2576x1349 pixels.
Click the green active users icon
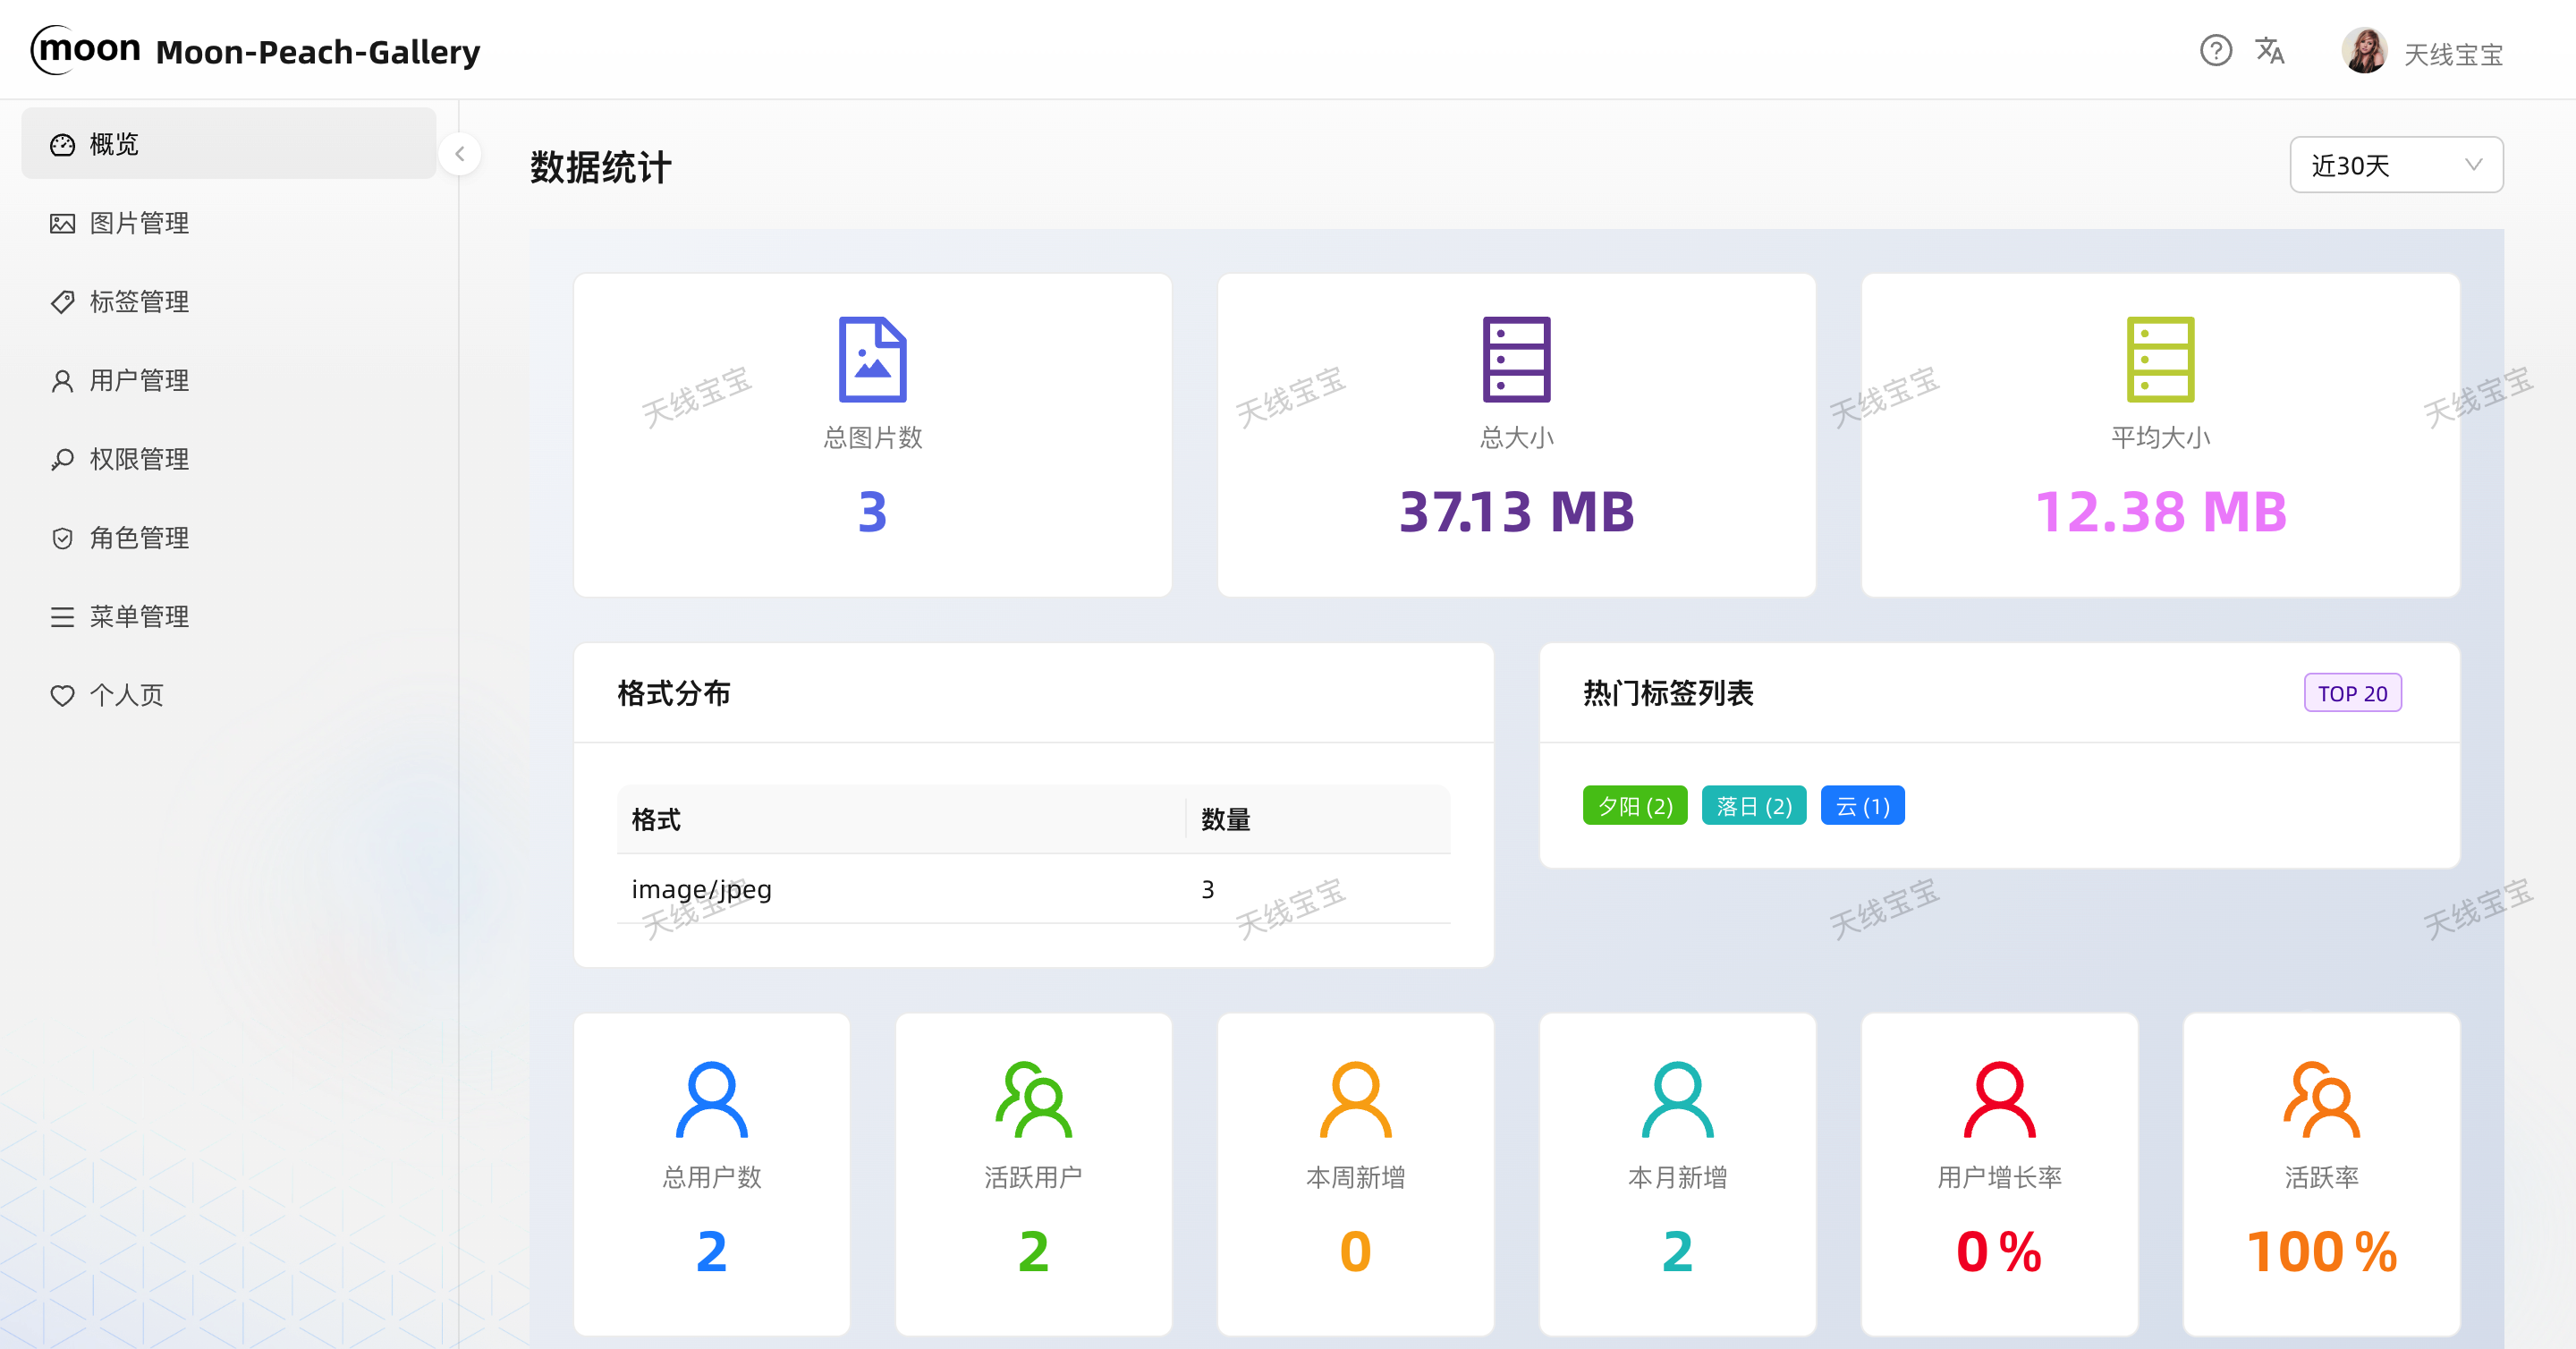(1033, 1099)
